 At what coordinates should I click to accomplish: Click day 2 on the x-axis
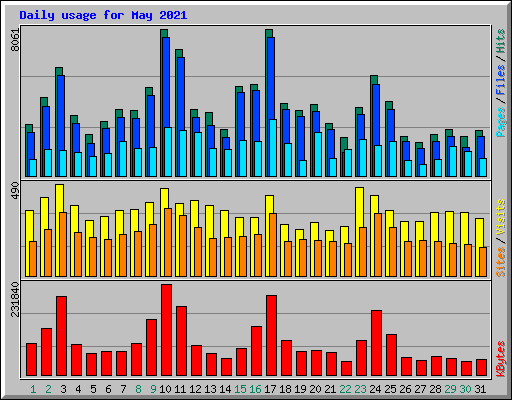(48, 389)
